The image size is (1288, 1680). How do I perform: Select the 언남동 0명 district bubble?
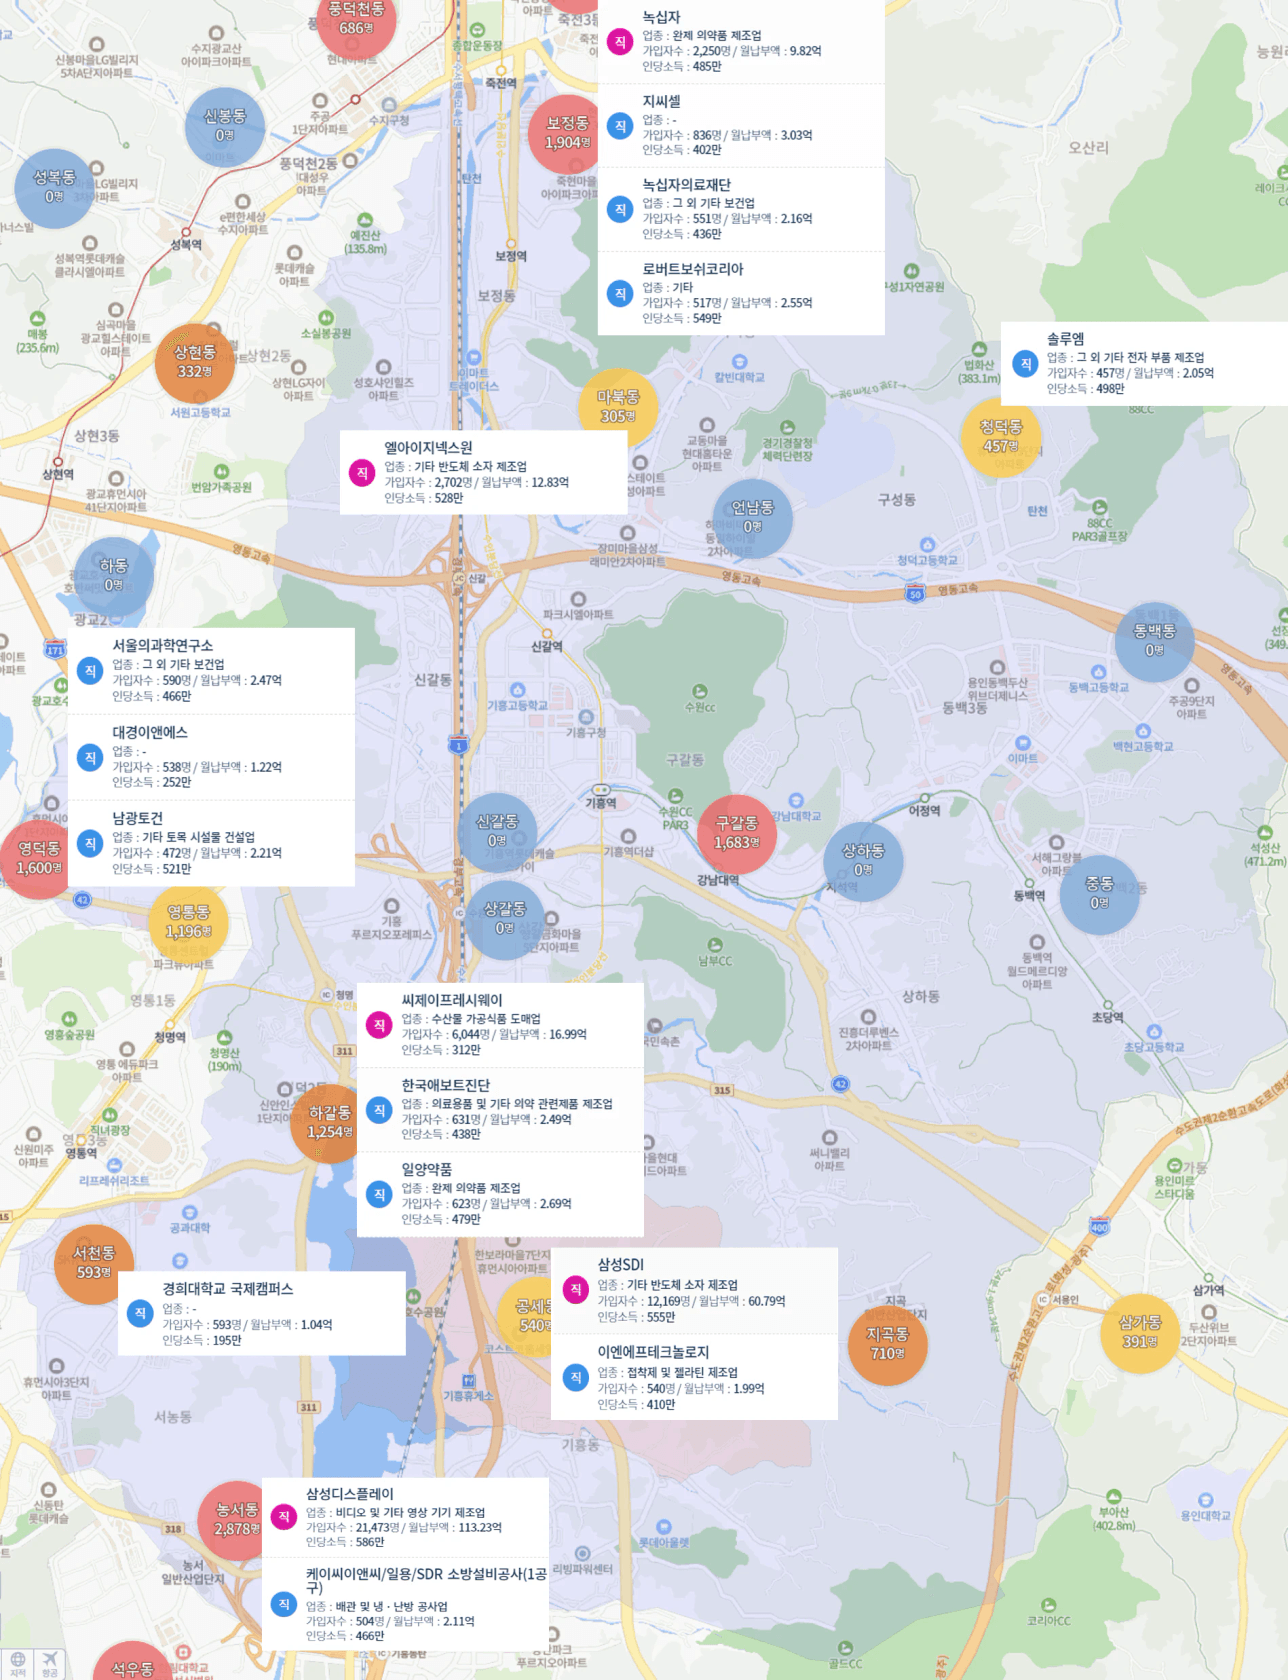pos(752,518)
